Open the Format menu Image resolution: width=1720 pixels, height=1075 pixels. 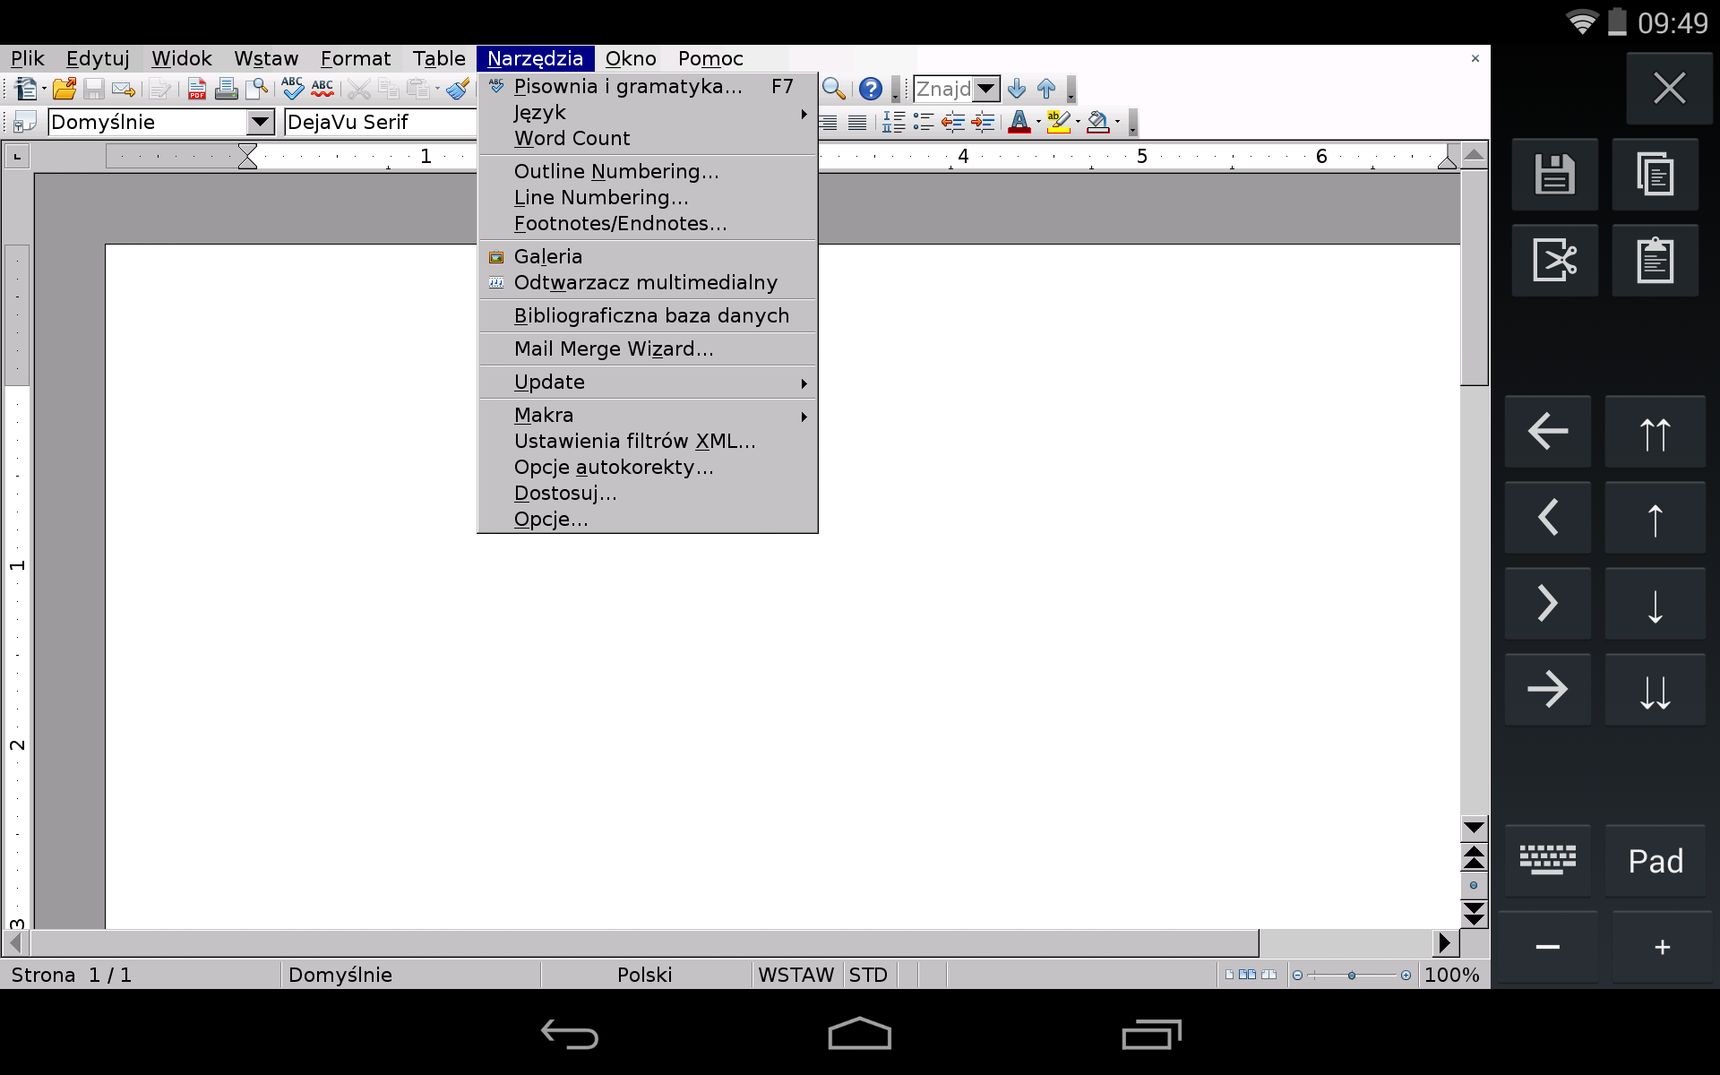point(355,59)
